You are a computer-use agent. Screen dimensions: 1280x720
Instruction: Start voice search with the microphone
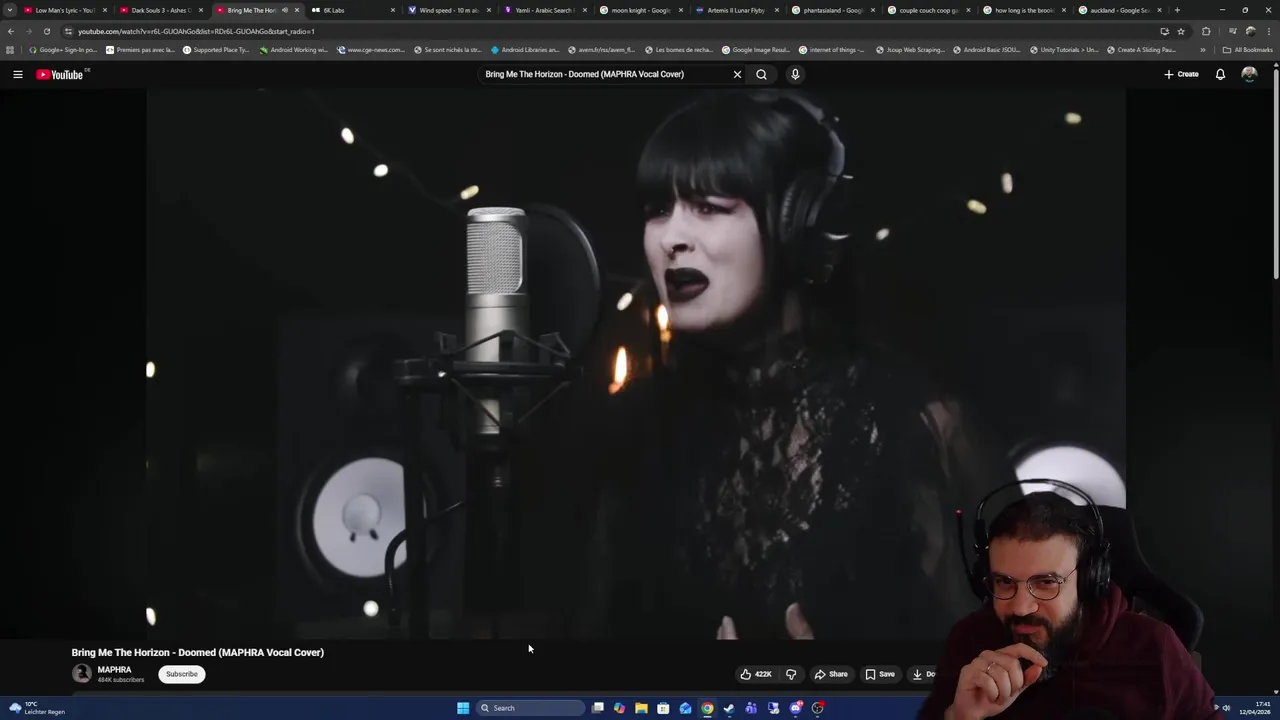(795, 74)
